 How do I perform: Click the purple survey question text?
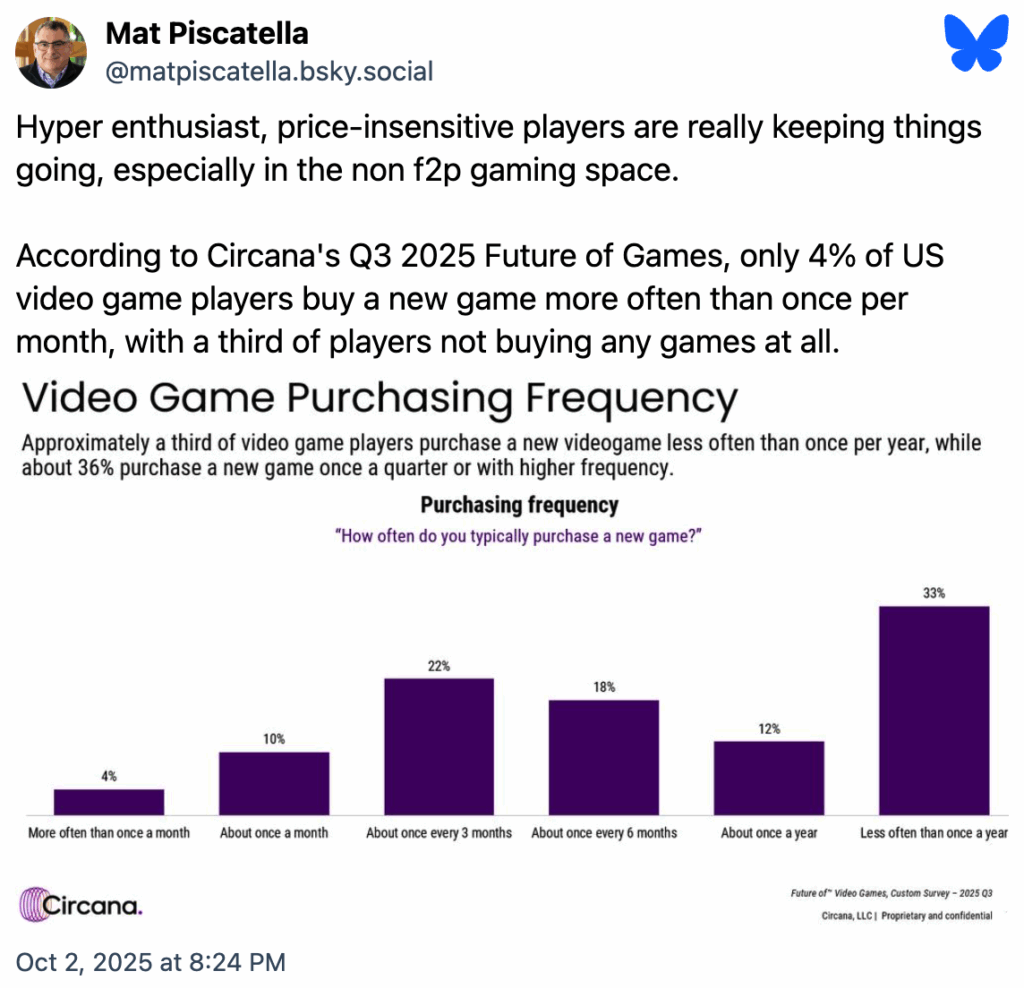[x=519, y=536]
